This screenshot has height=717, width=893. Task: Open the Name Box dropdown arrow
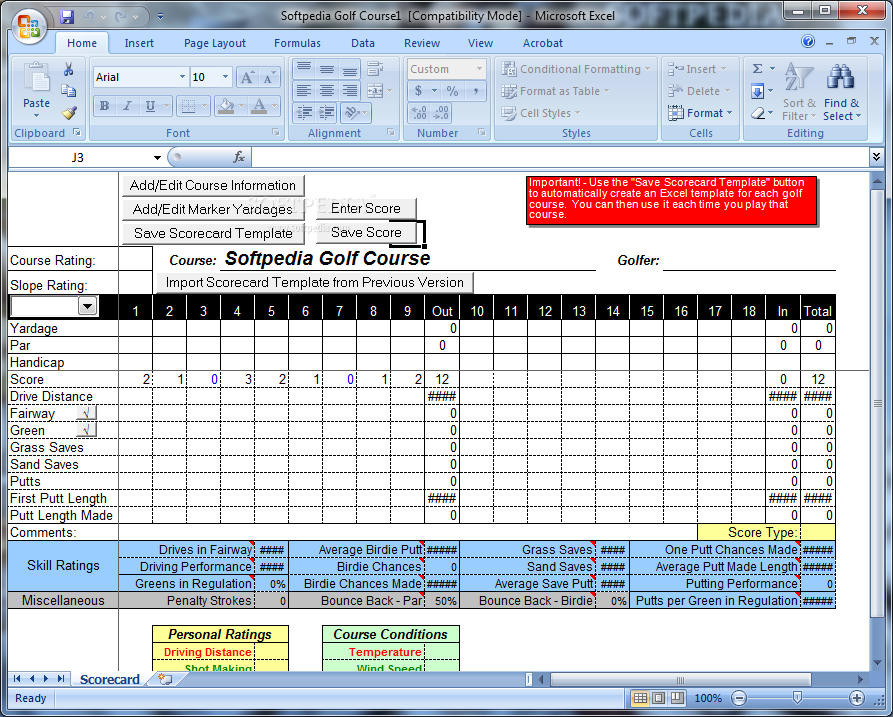[157, 158]
